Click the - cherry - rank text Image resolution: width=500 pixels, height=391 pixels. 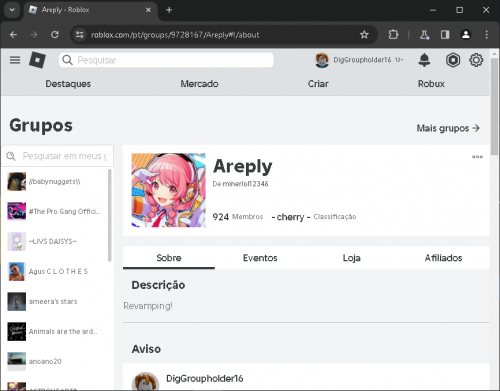click(291, 217)
